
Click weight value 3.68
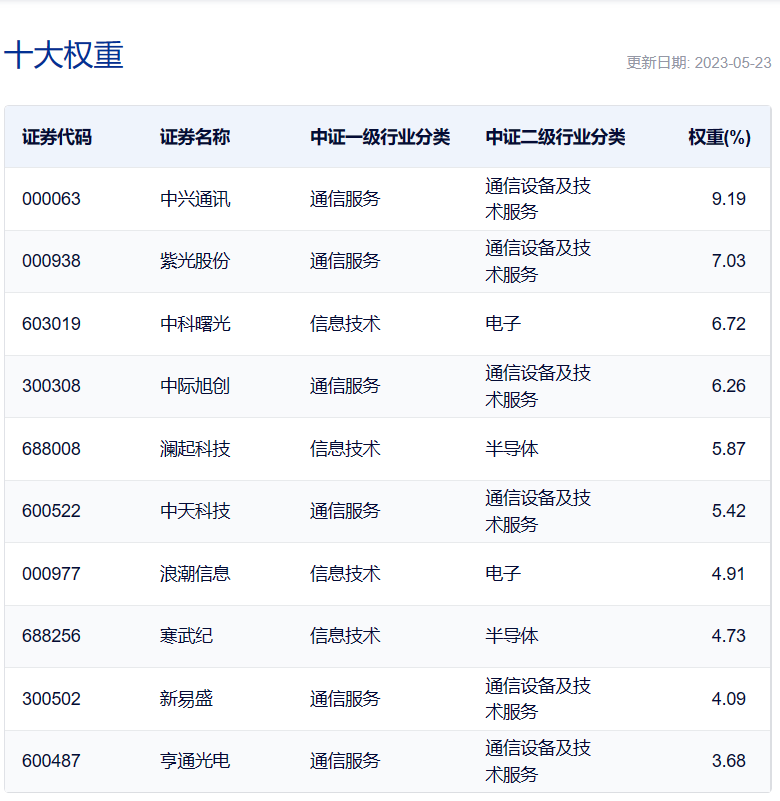(x=728, y=761)
